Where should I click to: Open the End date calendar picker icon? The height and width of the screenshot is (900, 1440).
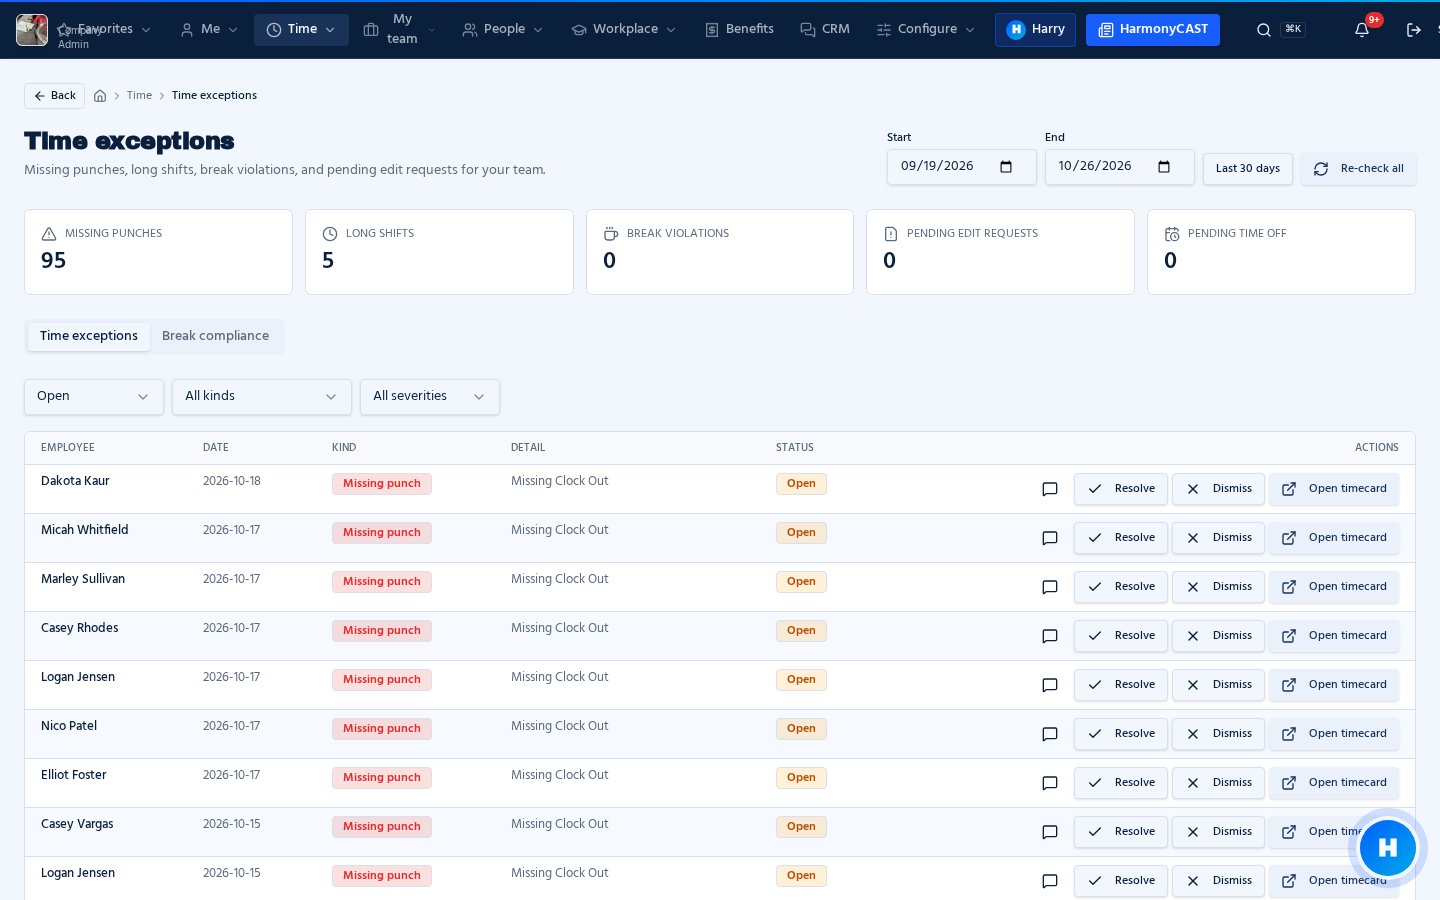pos(1164,167)
